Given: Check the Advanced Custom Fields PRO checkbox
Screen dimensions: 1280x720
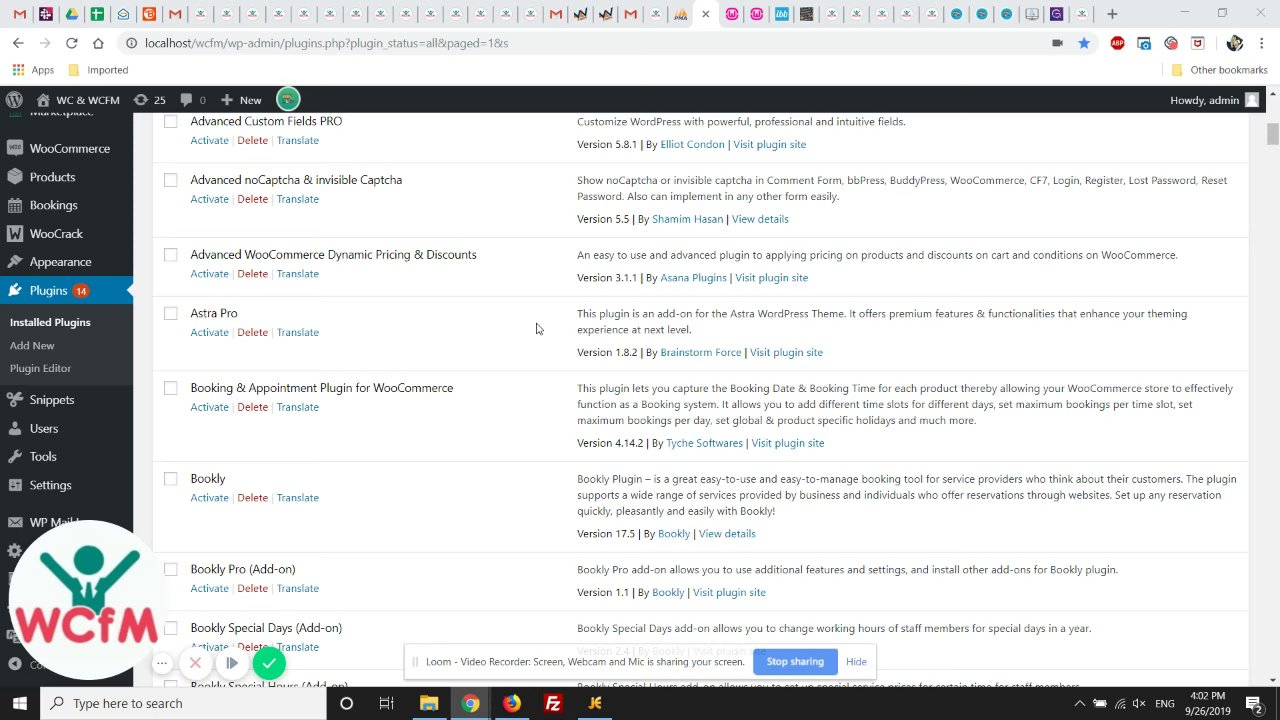Looking at the screenshot, I should (170, 121).
